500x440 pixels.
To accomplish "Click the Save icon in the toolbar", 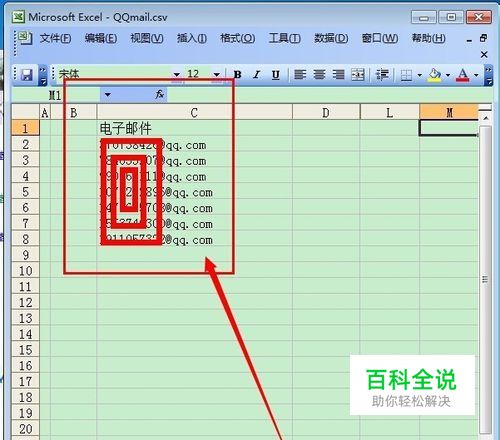I will [x=26, y=74].
